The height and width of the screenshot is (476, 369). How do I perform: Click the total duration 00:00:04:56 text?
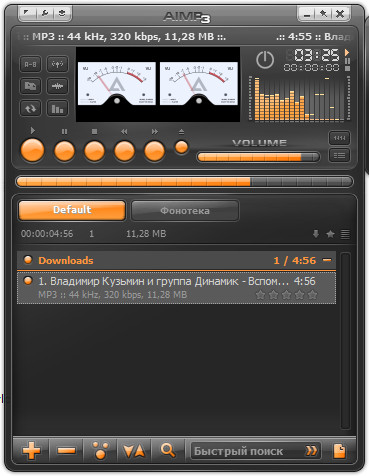click(x=47, y=234)
